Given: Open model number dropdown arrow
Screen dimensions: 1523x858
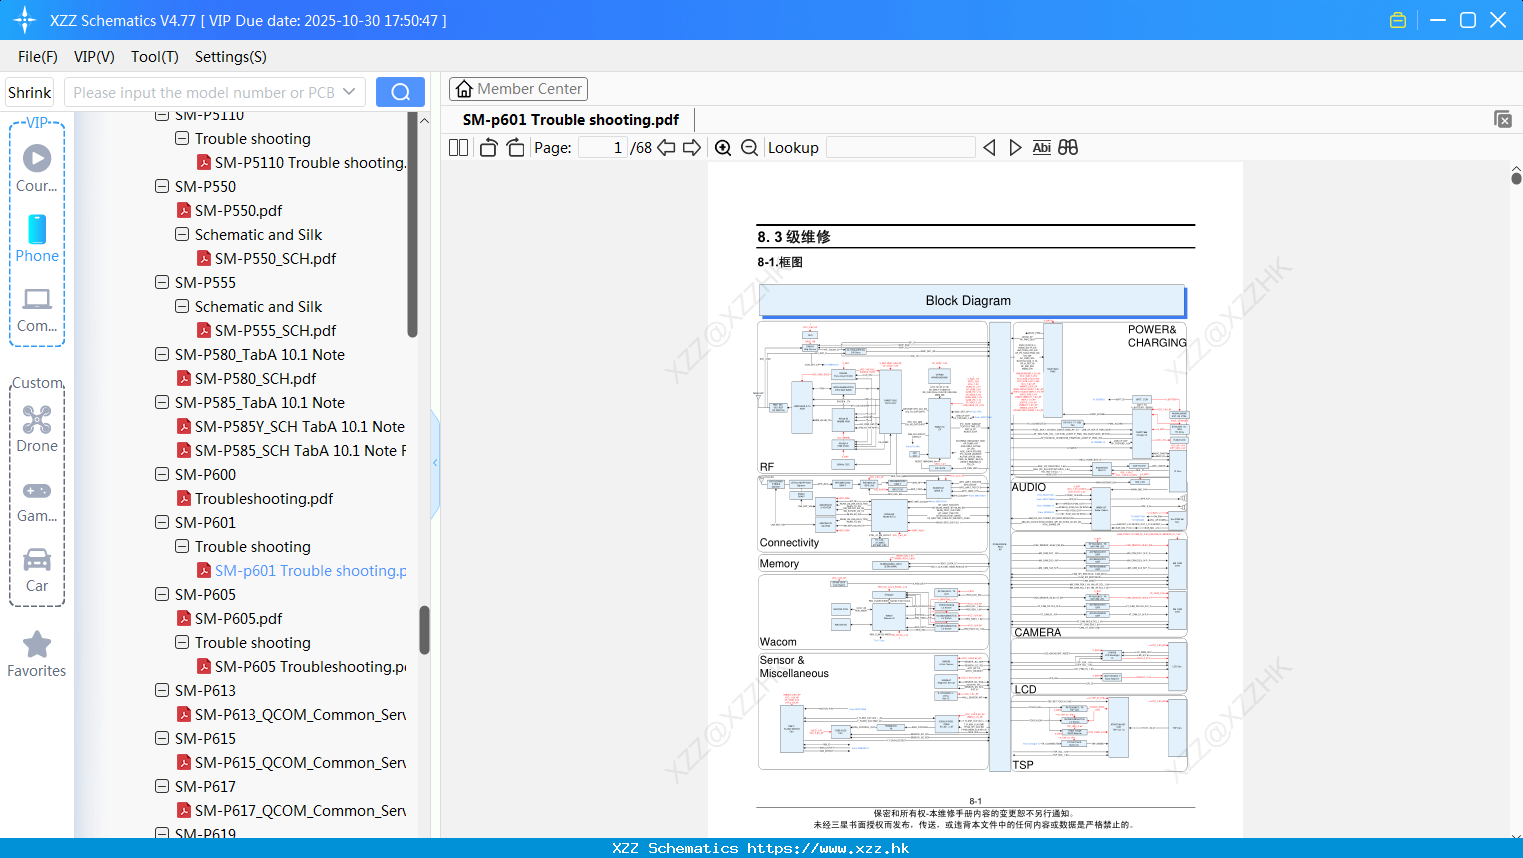Looking at the screenshot, I should pos(349,92).
